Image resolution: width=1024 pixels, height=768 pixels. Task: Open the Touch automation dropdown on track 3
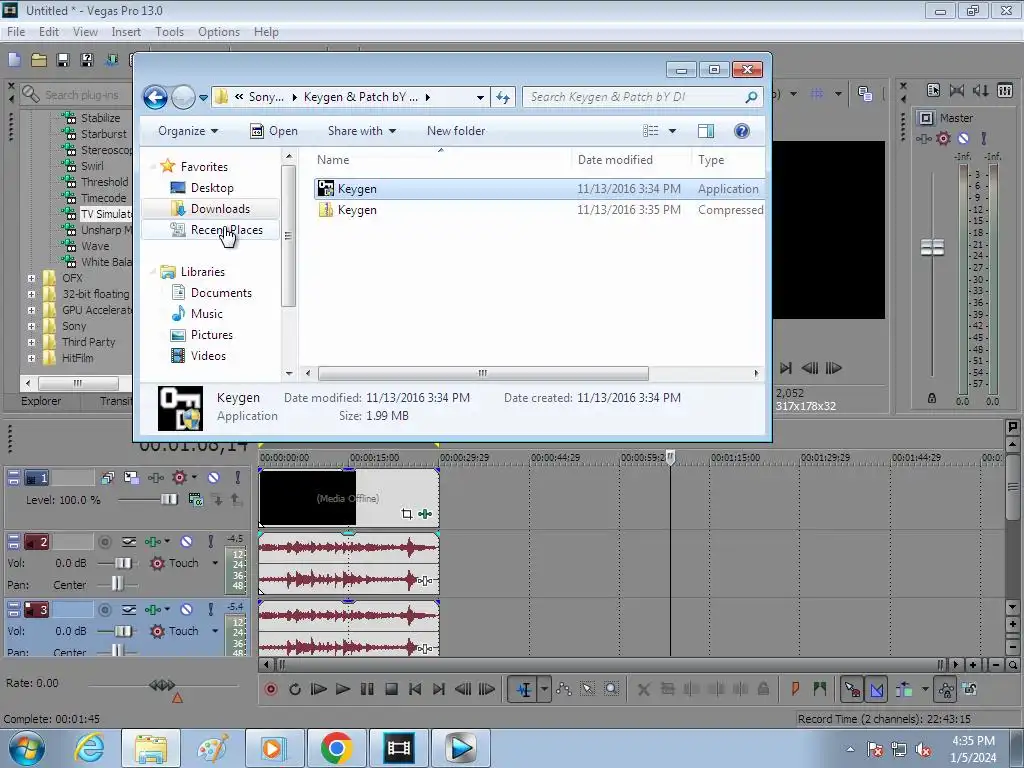[x=215, y=631]
